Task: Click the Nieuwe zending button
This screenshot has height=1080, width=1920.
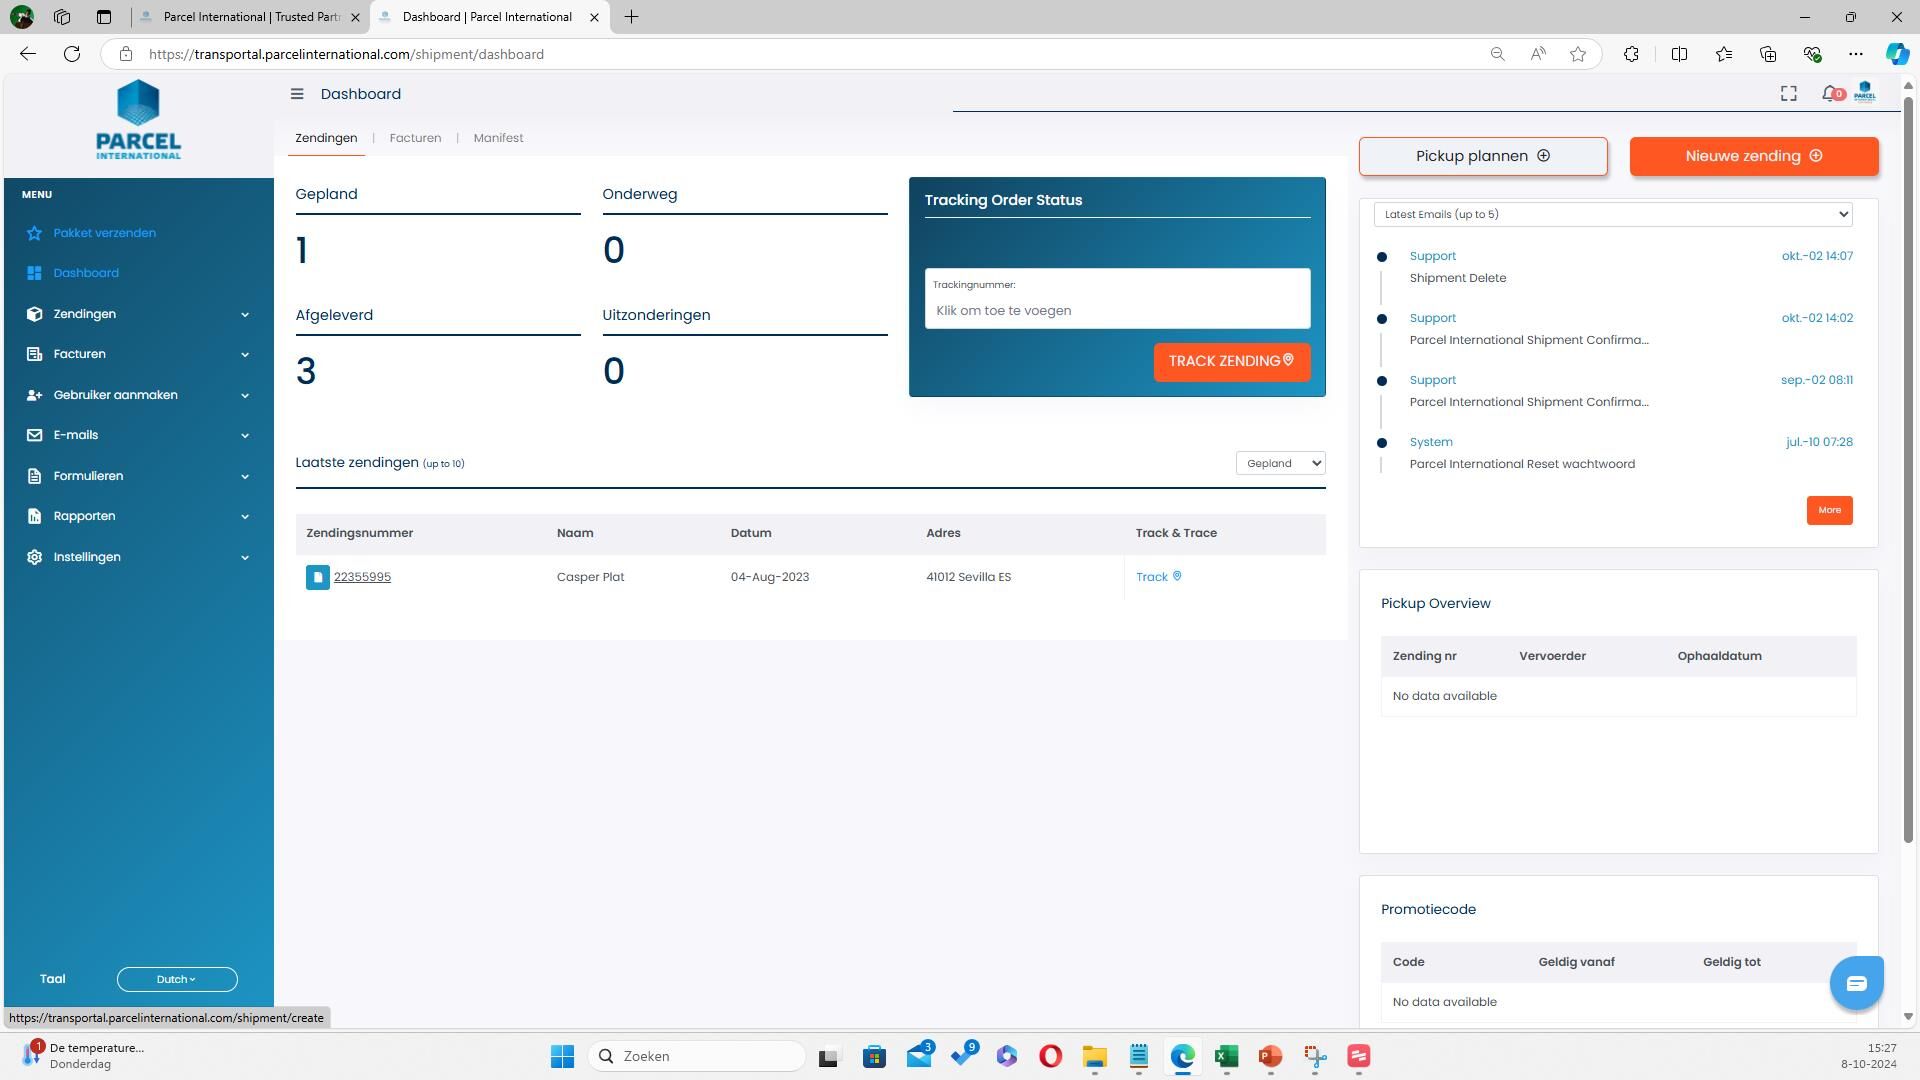Action: pos(1753,156)
